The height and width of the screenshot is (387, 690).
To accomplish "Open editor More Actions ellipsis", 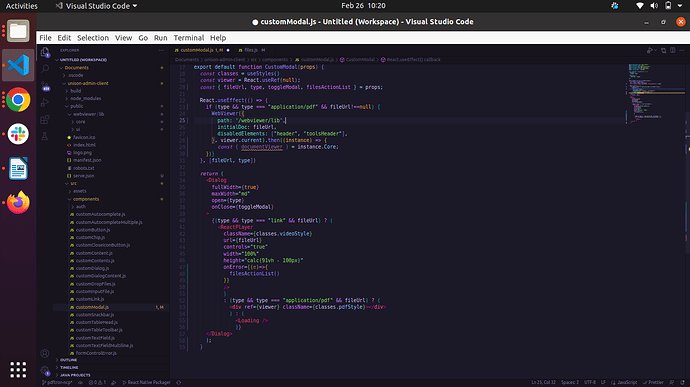I will pyautogui.click(x=682, y=50).
